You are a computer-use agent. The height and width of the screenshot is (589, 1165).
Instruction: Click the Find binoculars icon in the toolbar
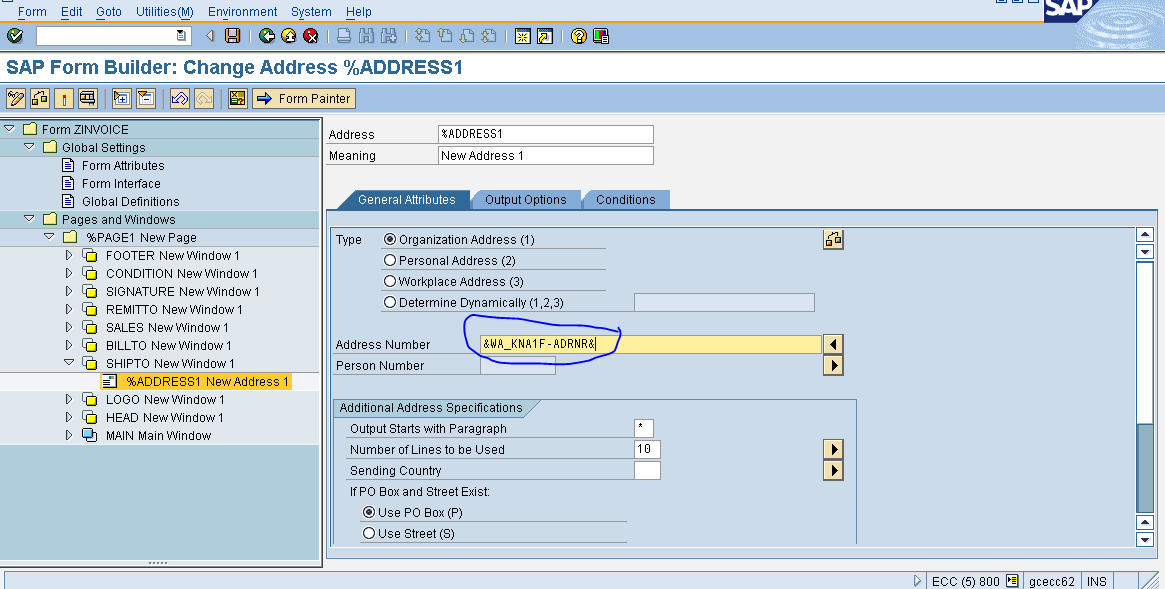tap(364, 35)
